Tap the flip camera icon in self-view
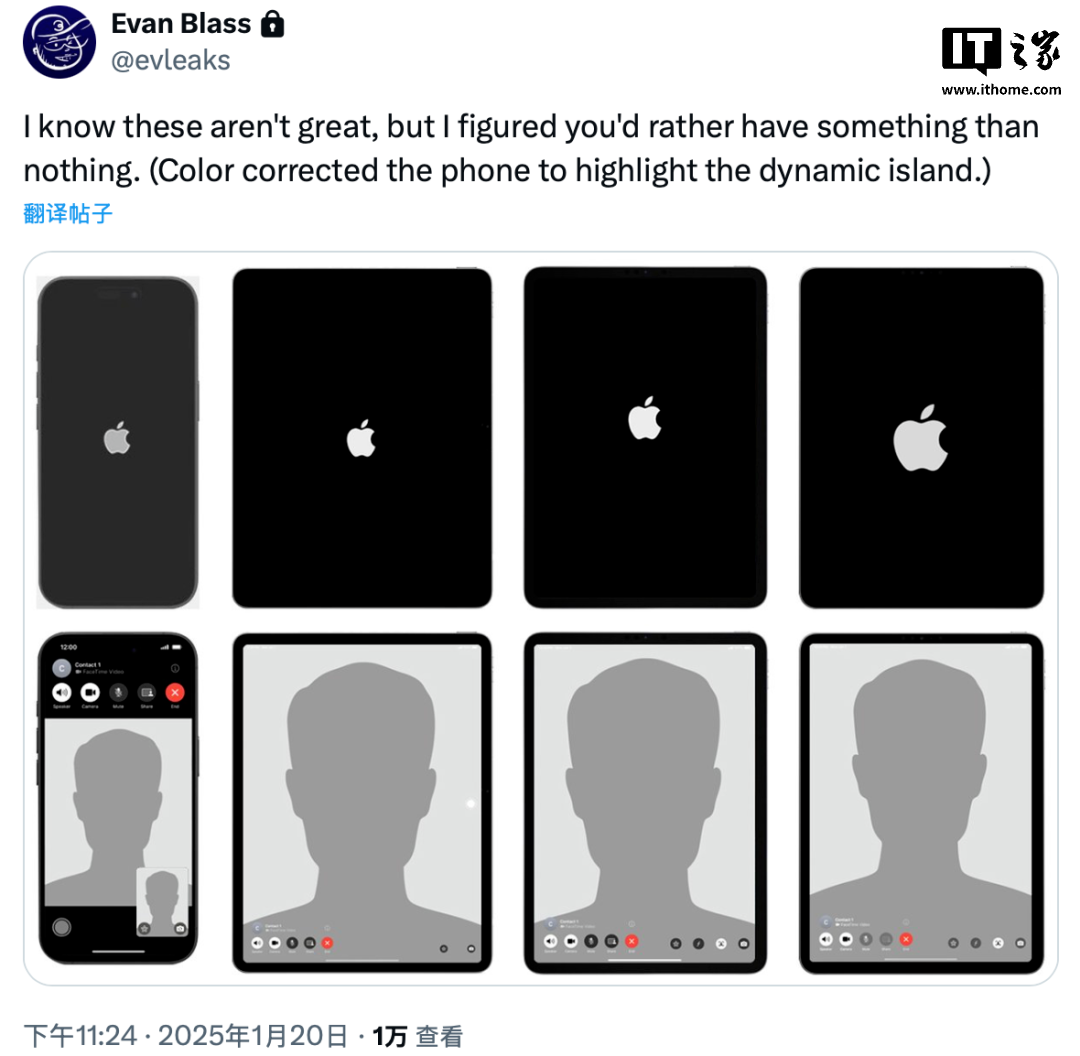 coord(180,929)
